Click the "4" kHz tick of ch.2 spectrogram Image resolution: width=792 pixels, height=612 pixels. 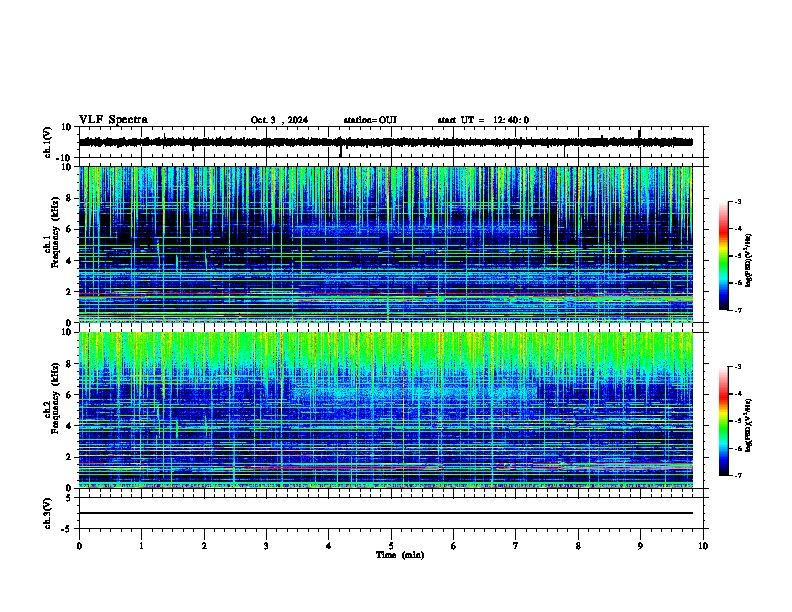(x=69, y=426)
